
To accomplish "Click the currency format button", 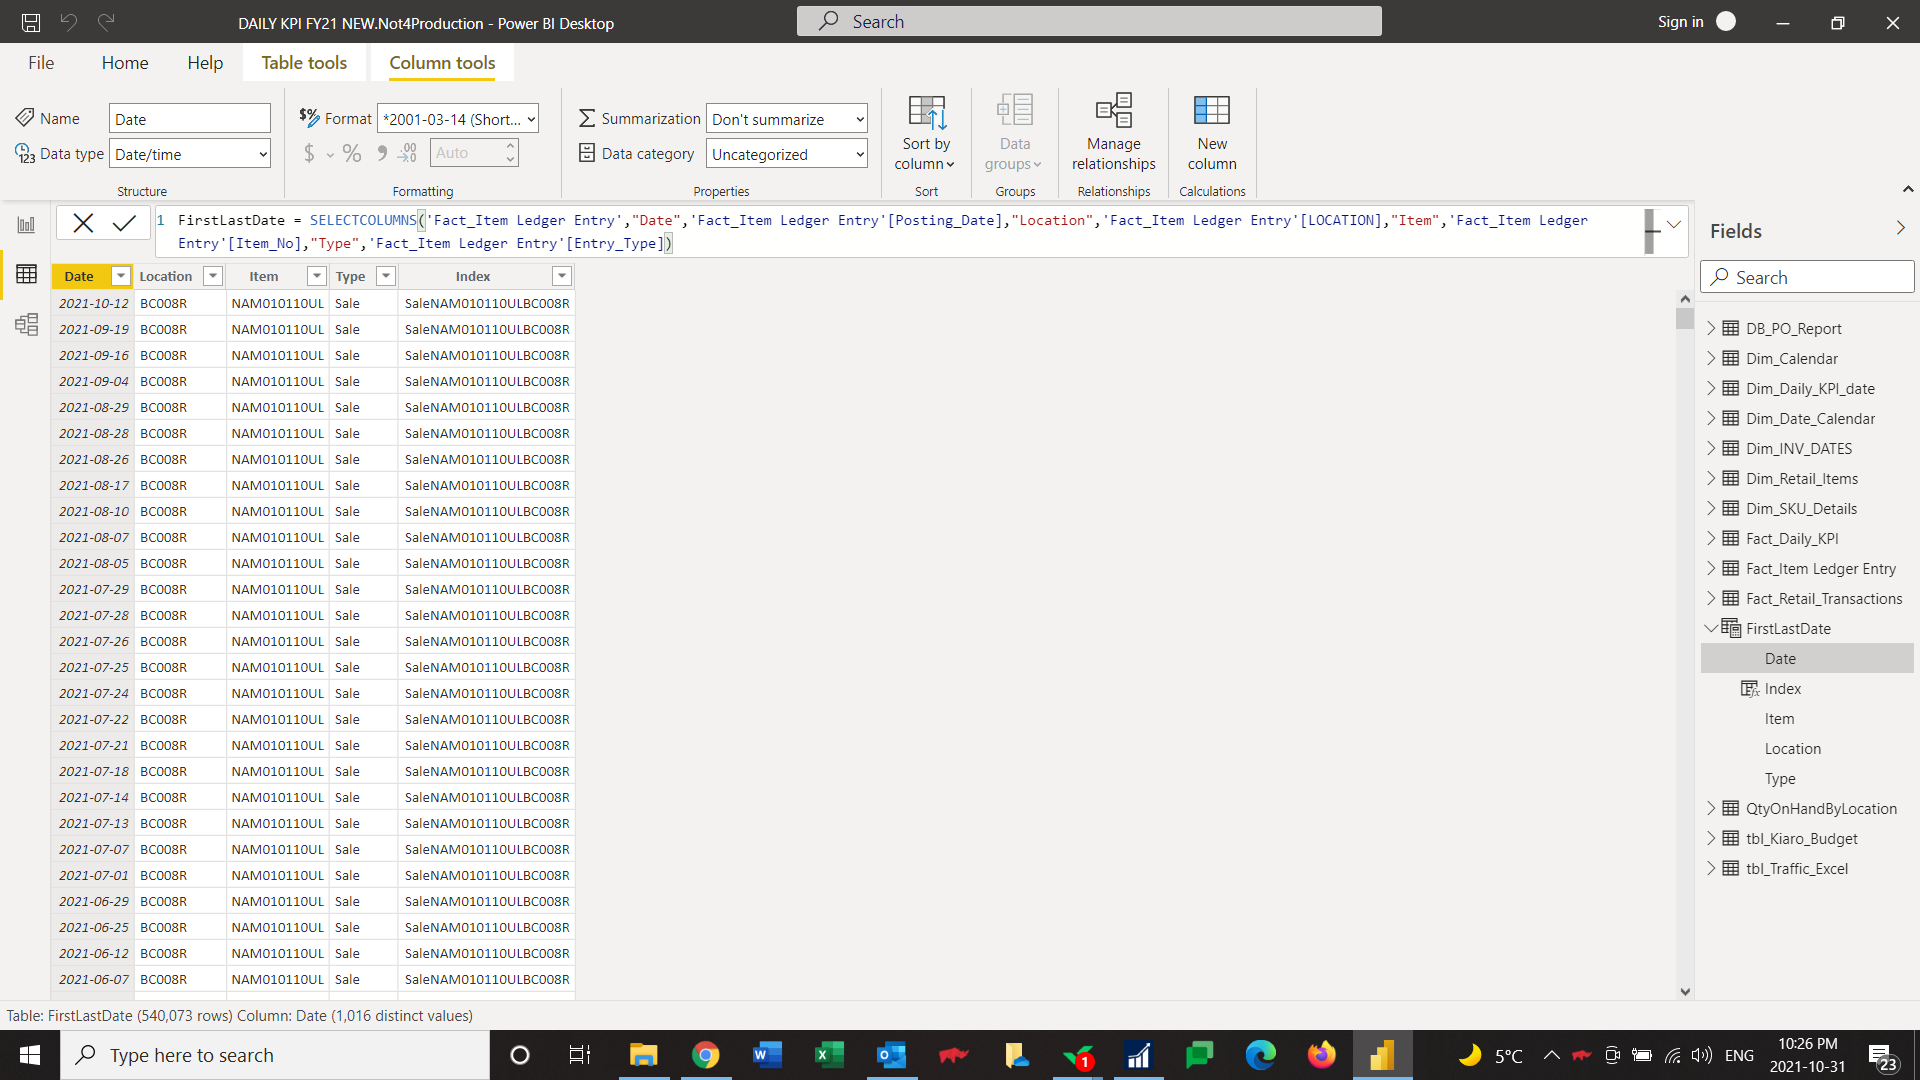I will coord(307,153).
